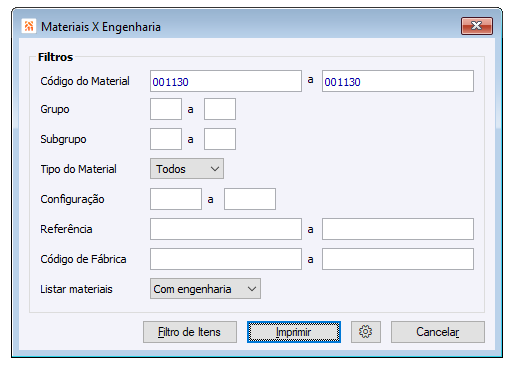Click the Filtro de Itens button

click(190, 332)
